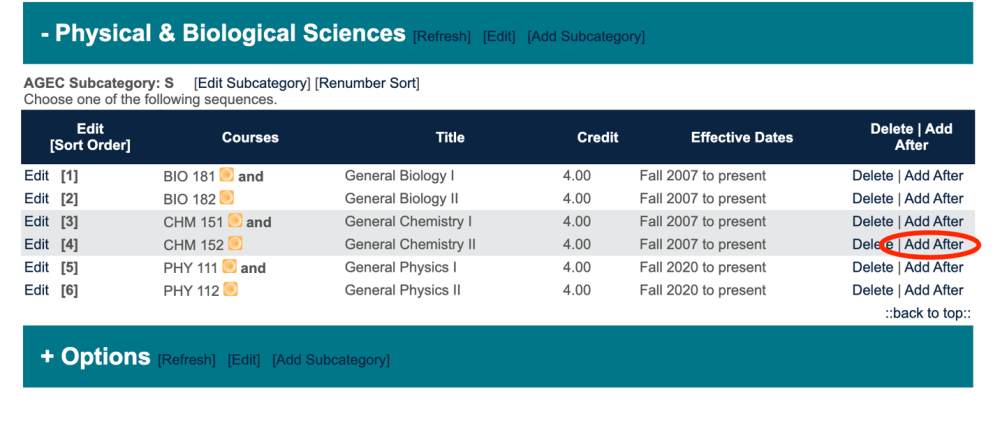Image resolution: width=1000 pixels, height=421 pixels.
Task: Click the orange icon next to BIO 181
Action: coord(227,175)
